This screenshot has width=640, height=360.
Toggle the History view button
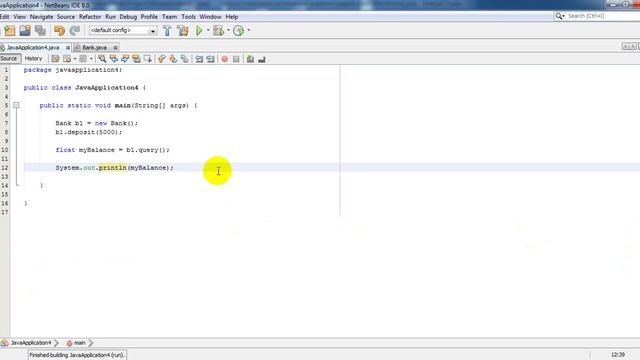(33, 59)
